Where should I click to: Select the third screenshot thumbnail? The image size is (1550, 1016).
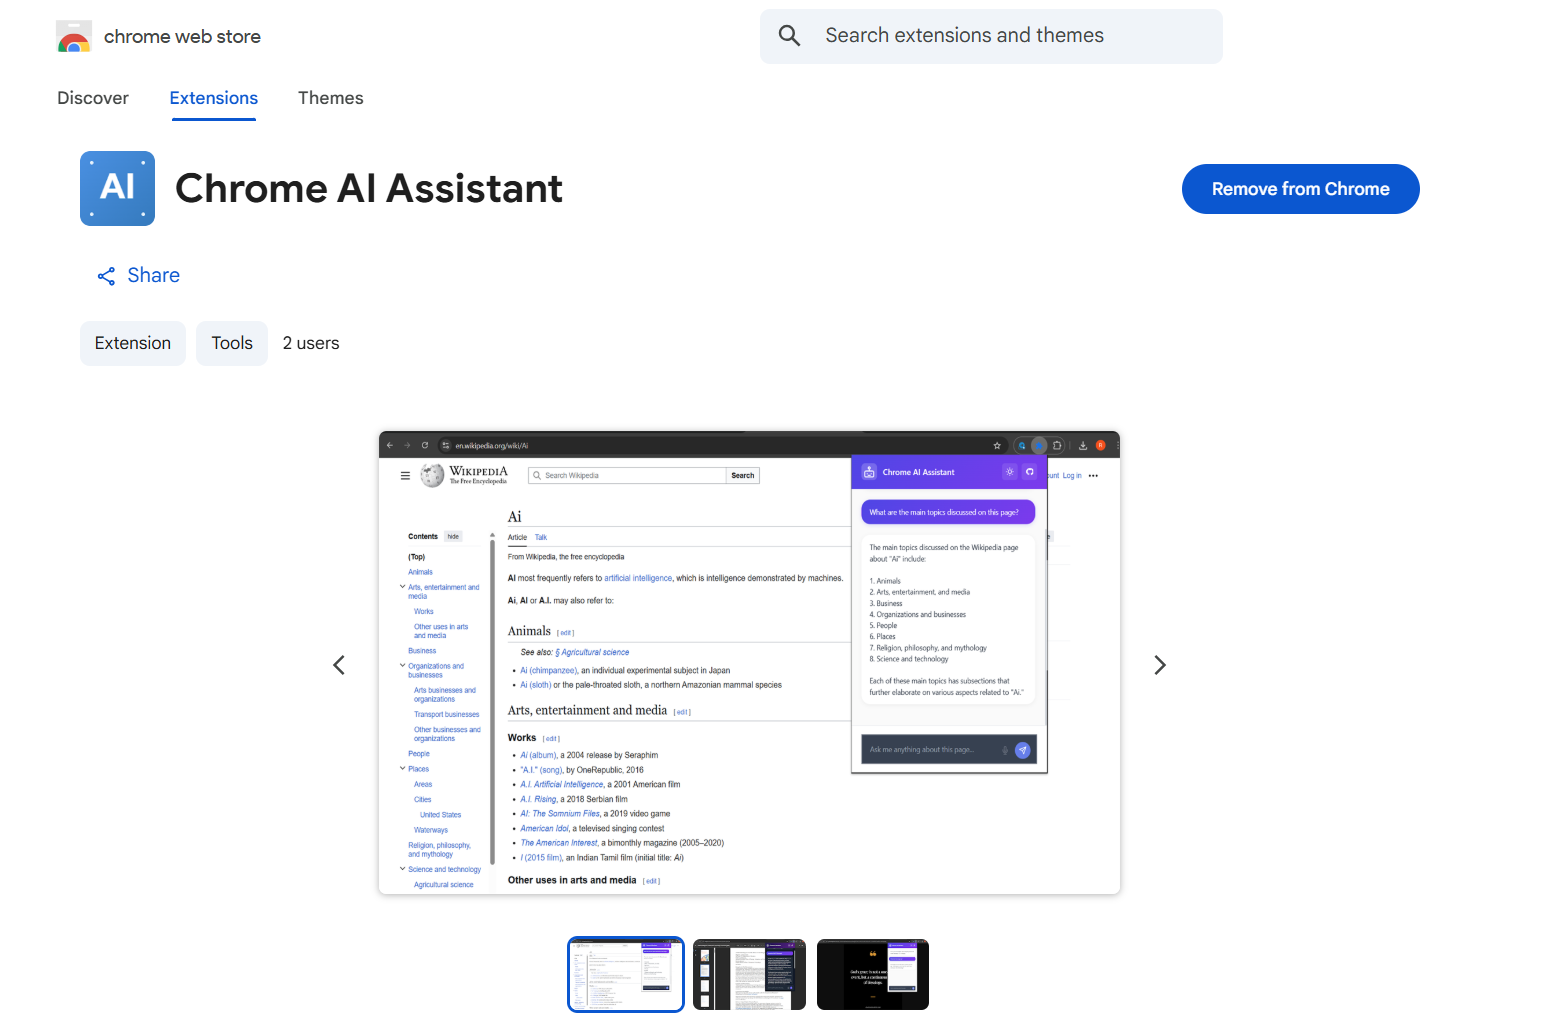coord(872,974)
